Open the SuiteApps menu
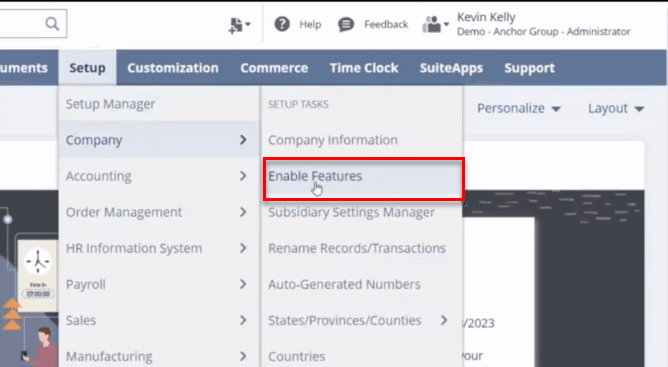The height and width of the screenshot is (367, 668). (x=451, y=68)
